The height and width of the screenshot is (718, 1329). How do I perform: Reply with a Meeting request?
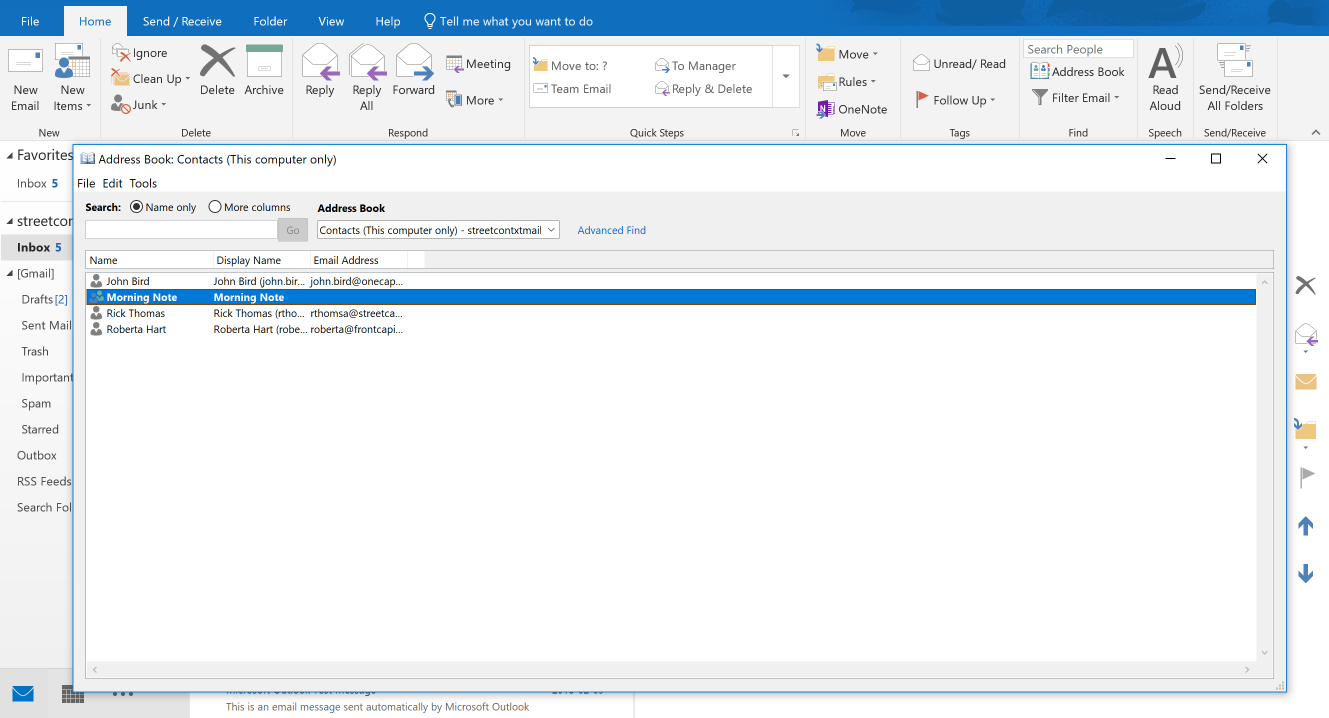(x=478, y=64)
